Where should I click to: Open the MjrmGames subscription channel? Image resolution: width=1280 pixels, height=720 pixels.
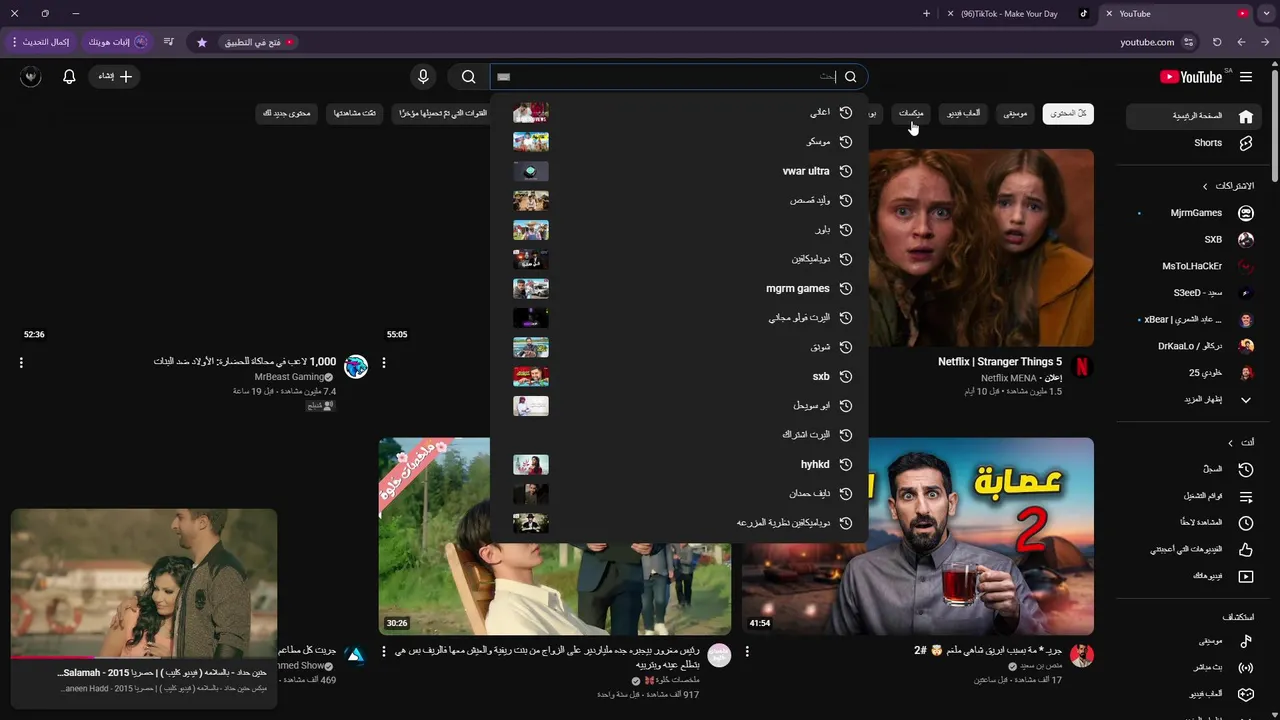(x=1194, y=213)
